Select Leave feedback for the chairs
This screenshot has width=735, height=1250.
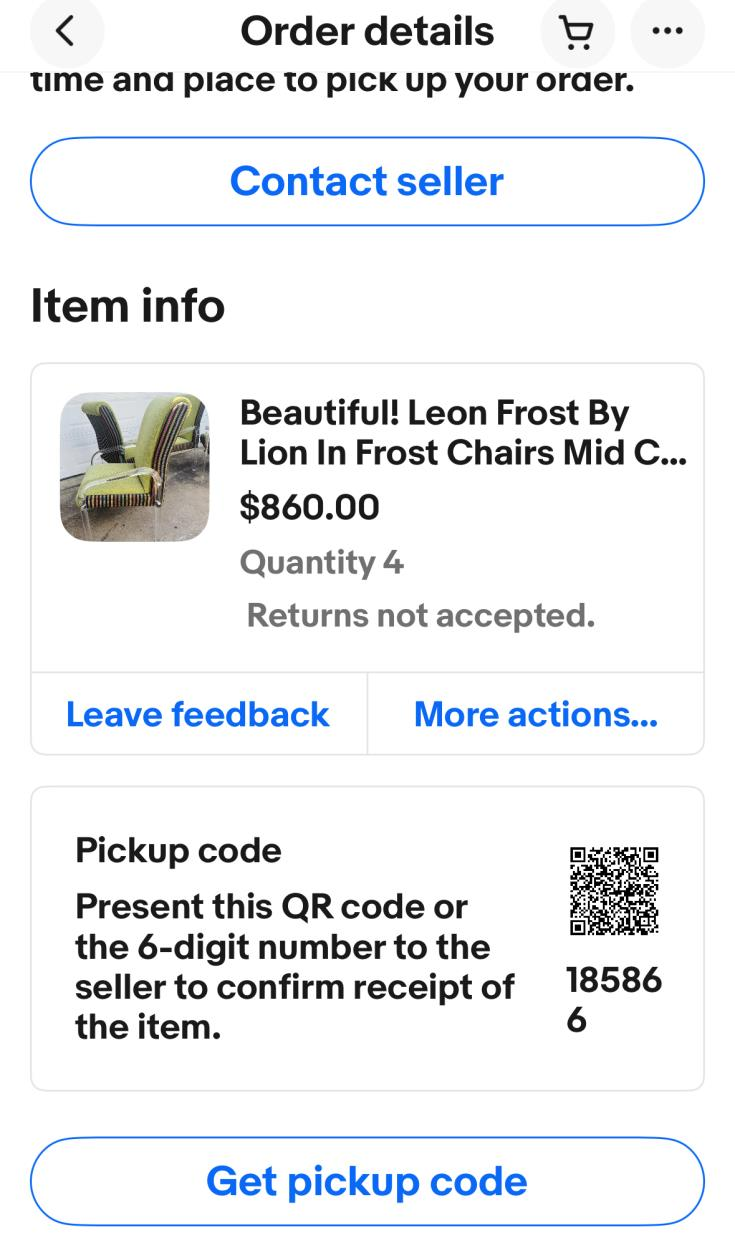coord(198,714)
